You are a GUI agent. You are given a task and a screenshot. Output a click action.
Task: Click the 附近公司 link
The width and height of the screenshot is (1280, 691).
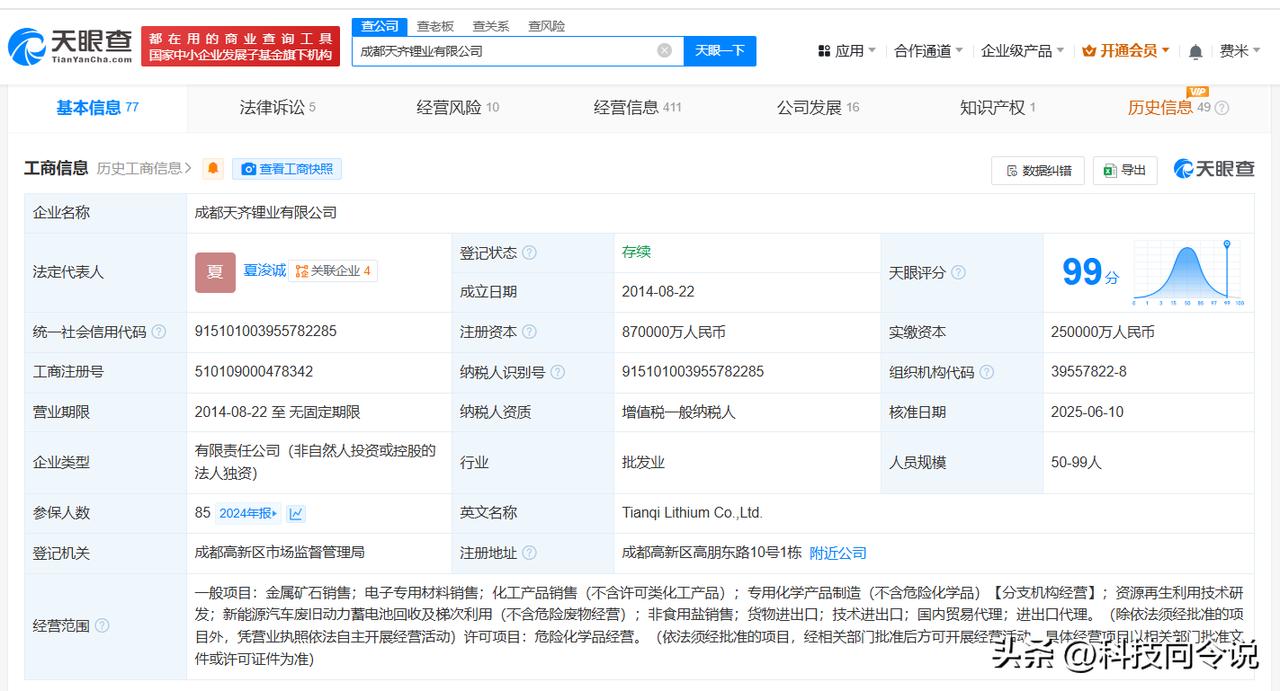(x=838, y=553)
